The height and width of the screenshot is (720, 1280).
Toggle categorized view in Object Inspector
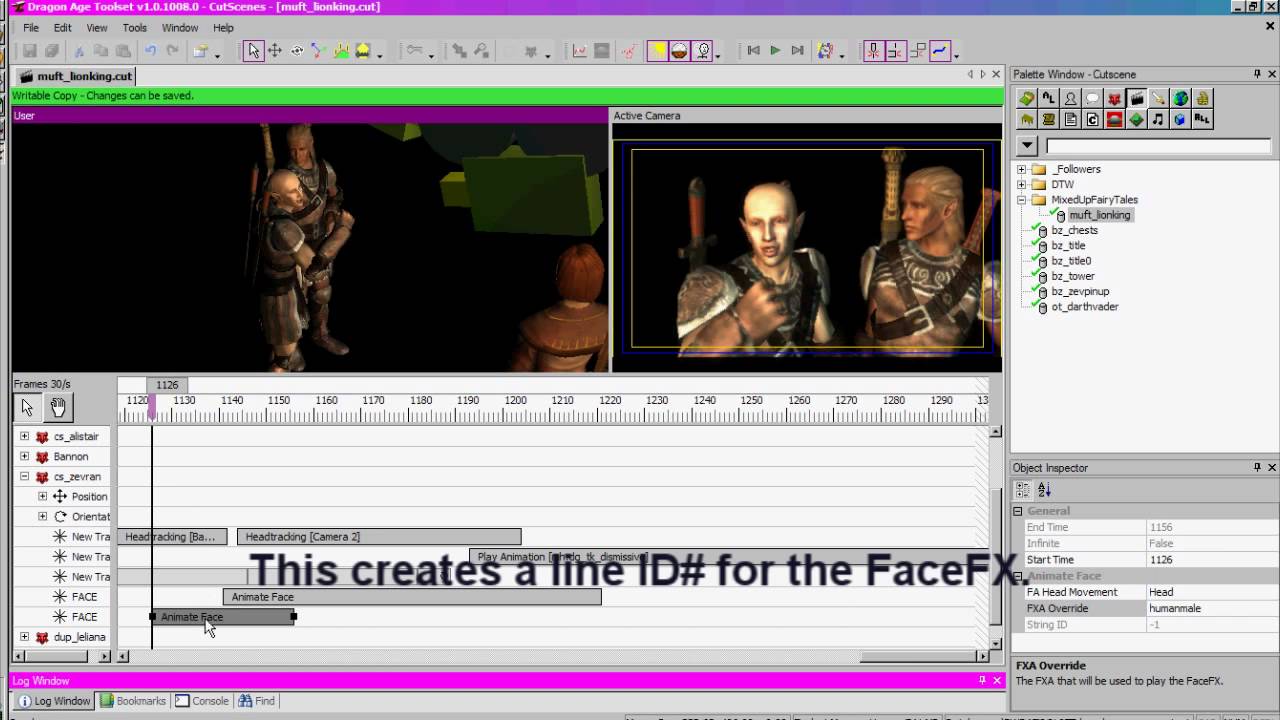coord(1023,490)
